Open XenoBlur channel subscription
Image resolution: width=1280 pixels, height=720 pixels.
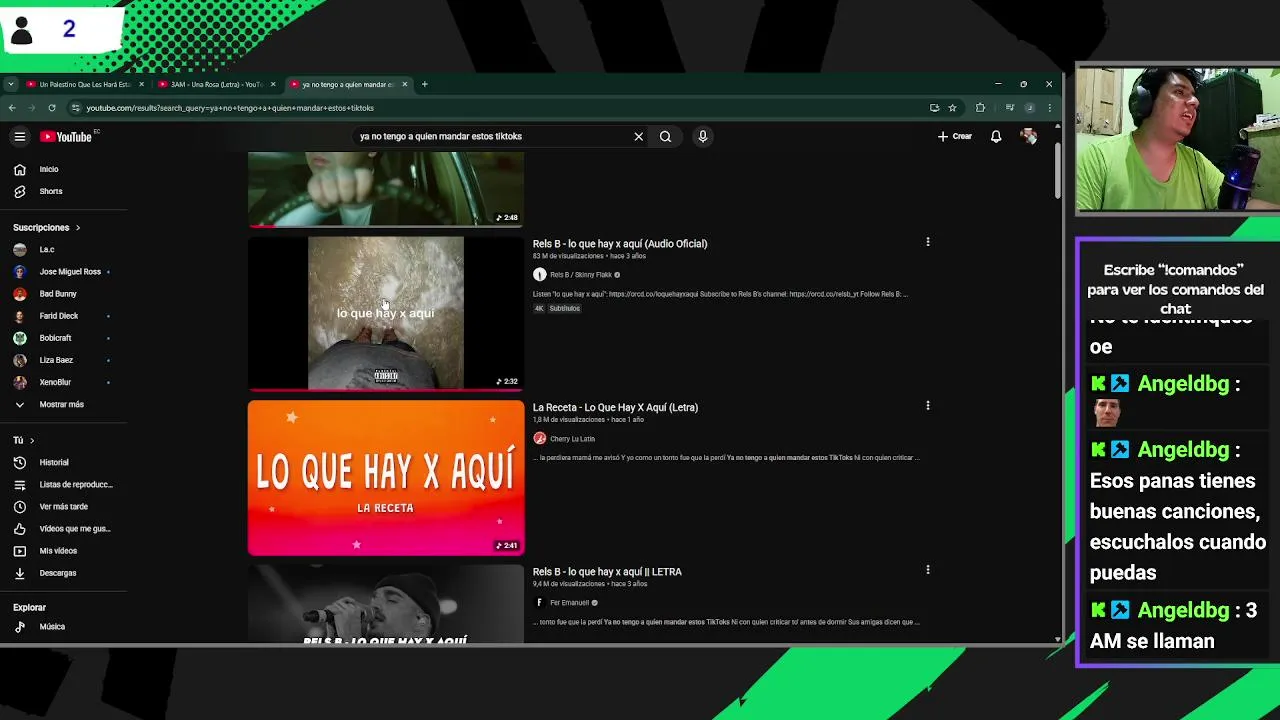pyautogui.click(x=55, y=382)
